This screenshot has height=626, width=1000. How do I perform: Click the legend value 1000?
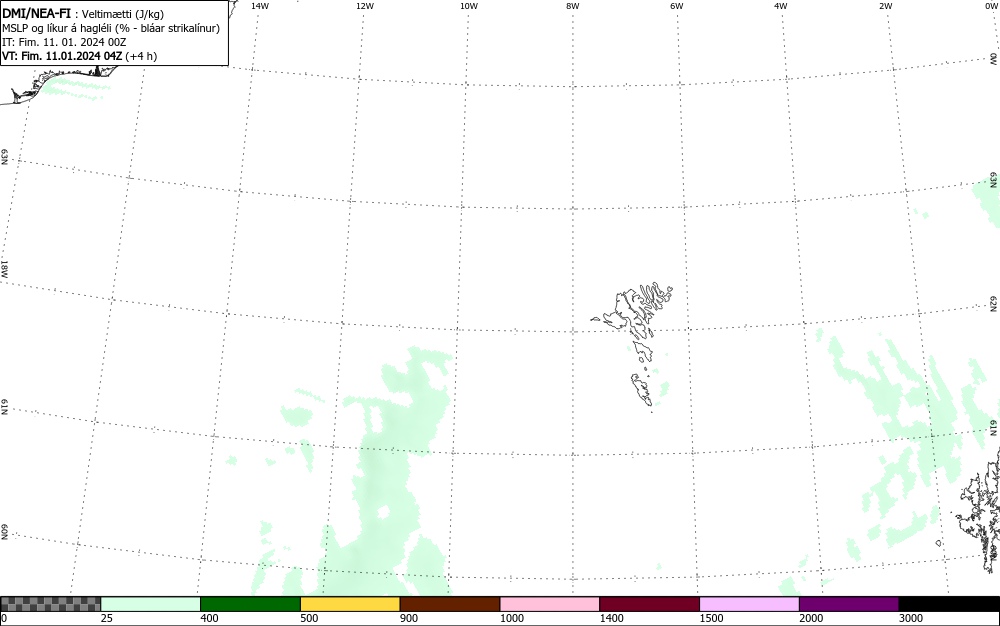[x=511, y=618]
